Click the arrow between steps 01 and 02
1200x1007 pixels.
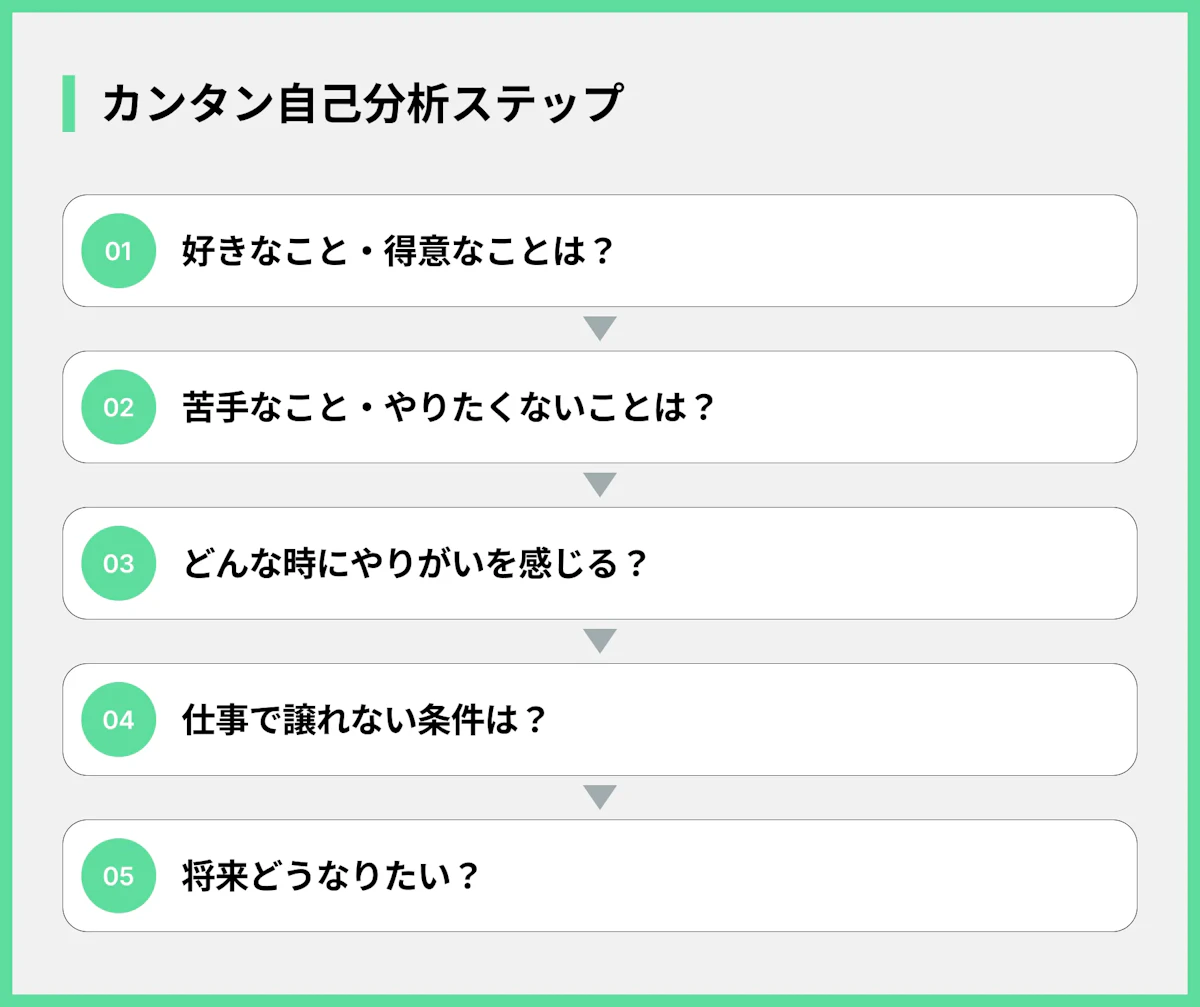[x=599, y=328]
